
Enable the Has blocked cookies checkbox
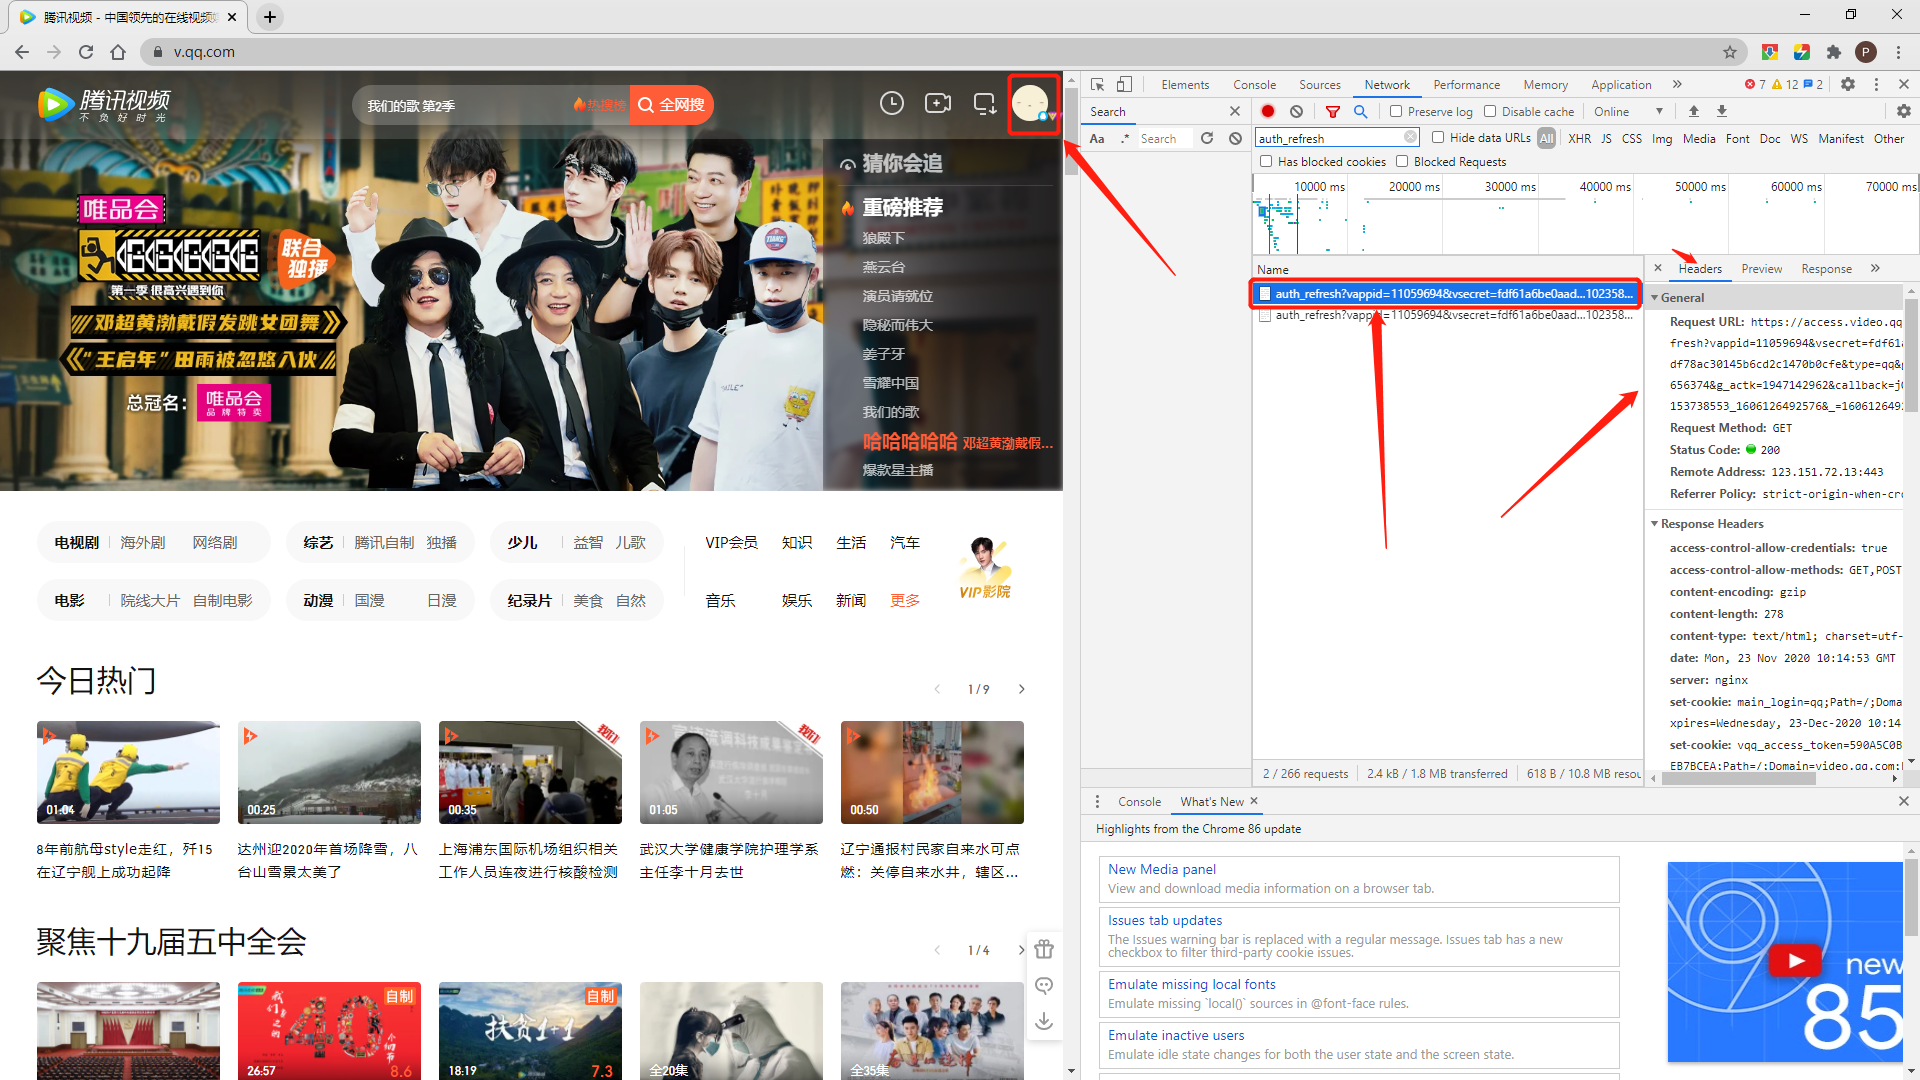pos(1267,161)
